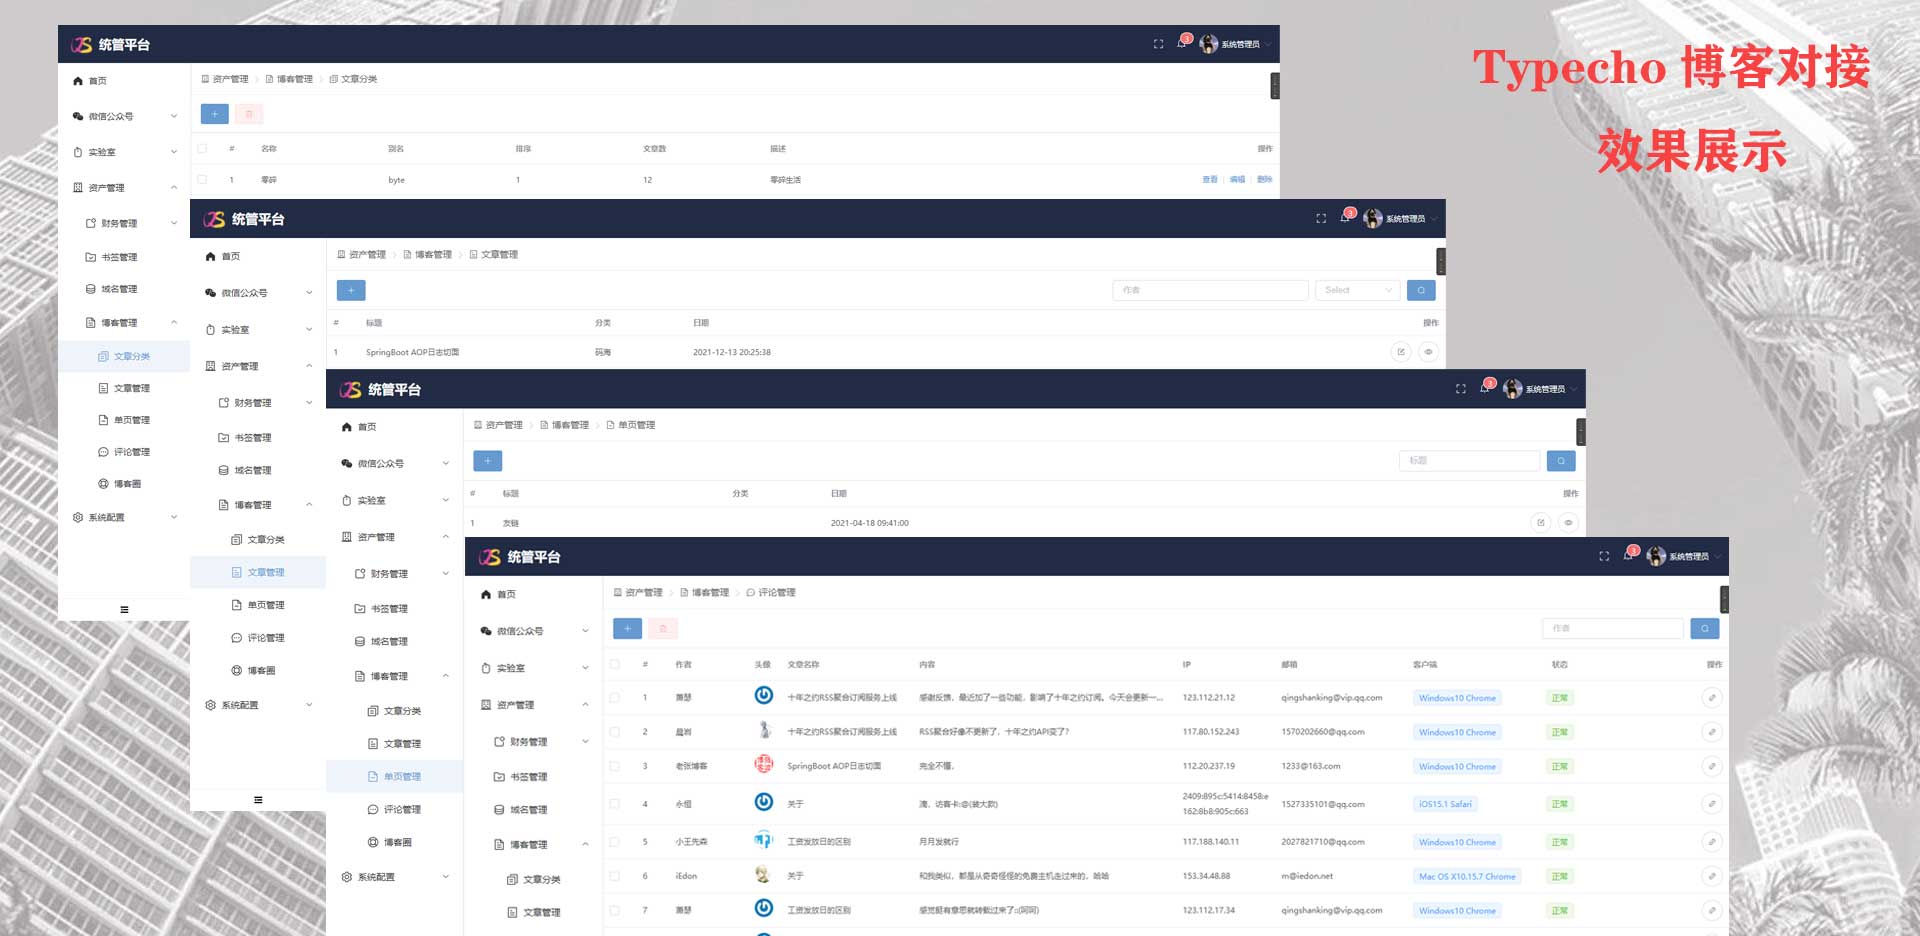Collapse sidebar via hamburger in 文章分类 window
1920x936 pixels.
point(124,609)
